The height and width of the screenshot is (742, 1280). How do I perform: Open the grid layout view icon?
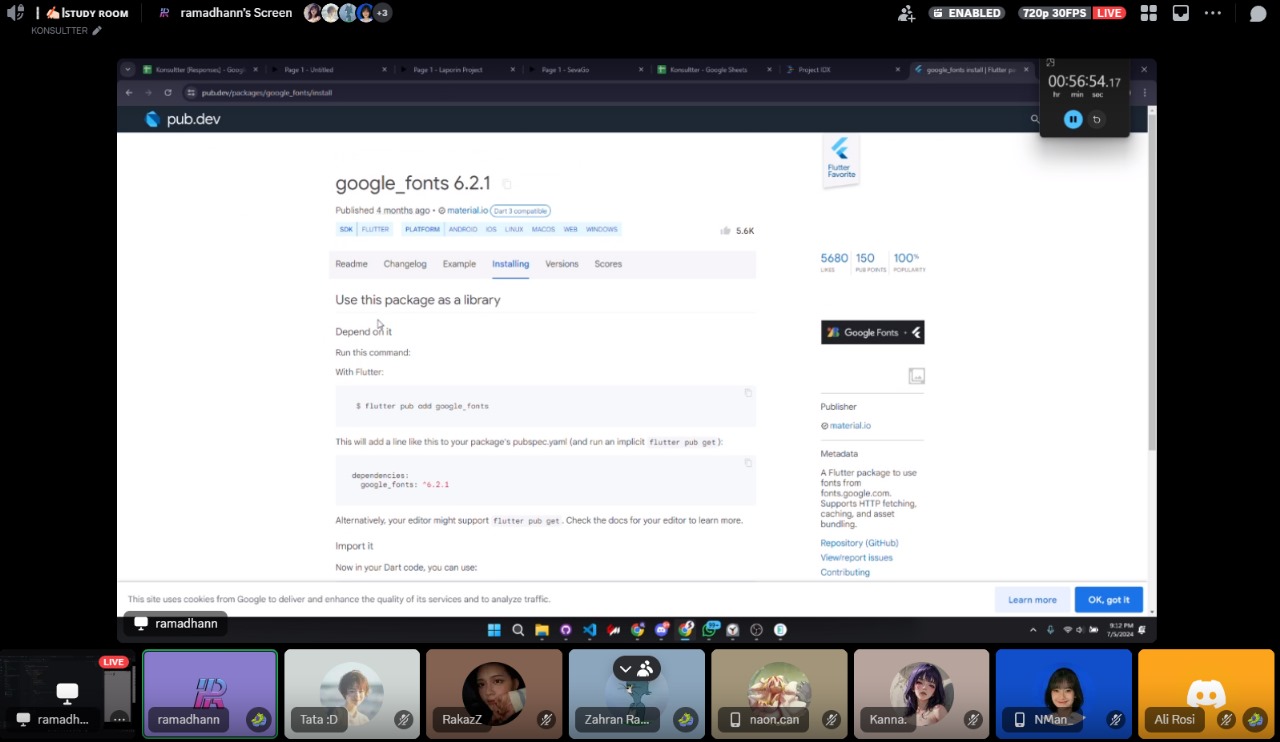(x=1149, y=13)
